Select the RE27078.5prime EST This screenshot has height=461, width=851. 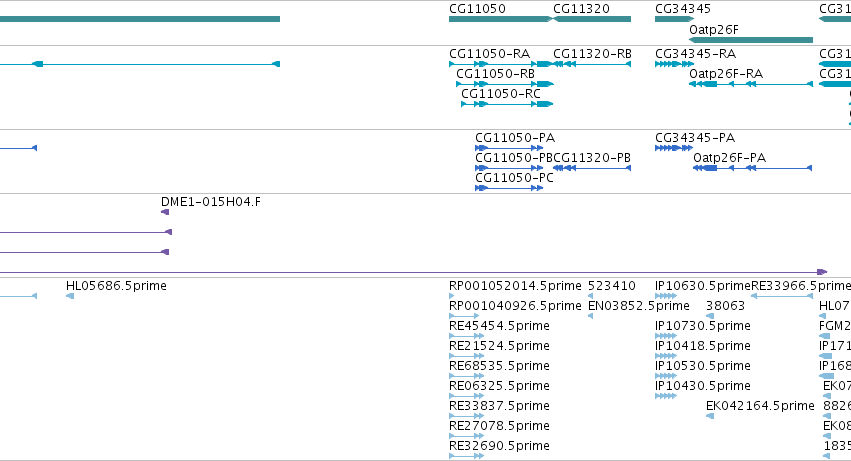467,435
